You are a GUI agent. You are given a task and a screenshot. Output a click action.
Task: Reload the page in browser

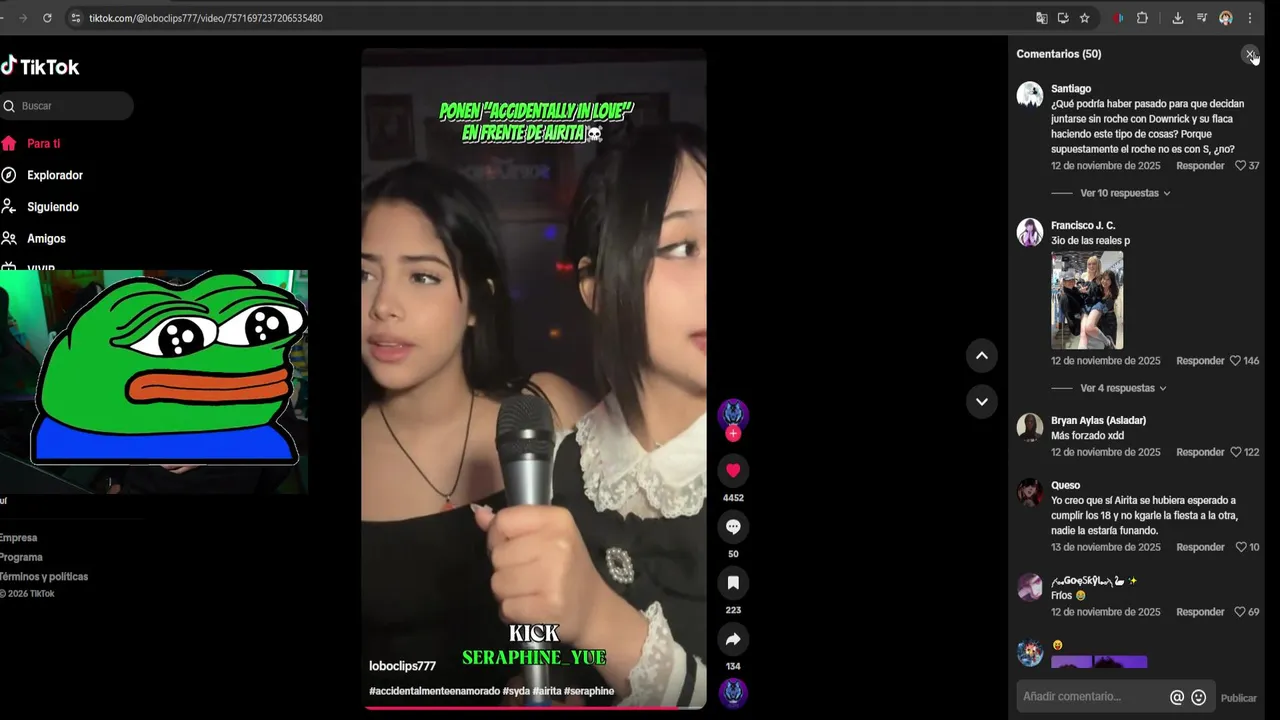coord(47,18)
